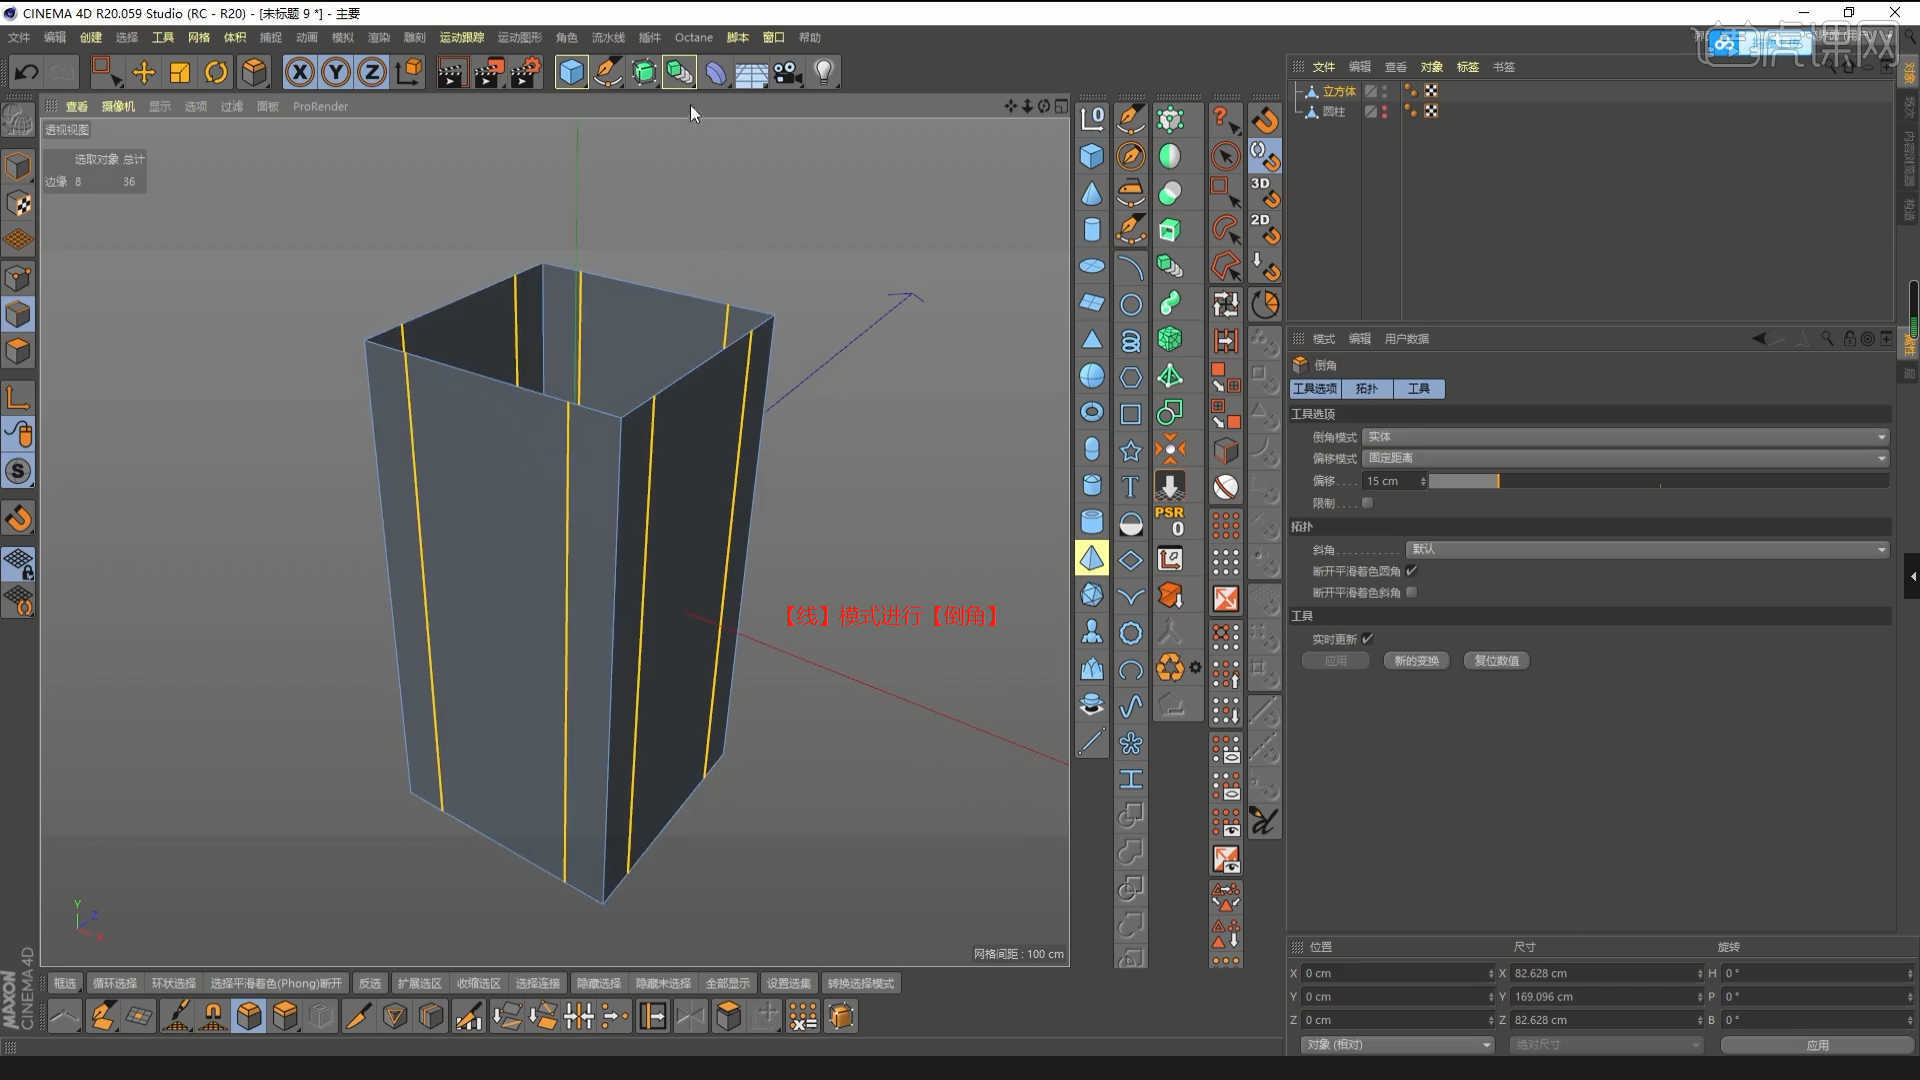Click the Cylinder primitive icon in palette
Image resolution: width=1920 pixels, height=1080 pixels.
pyautogui.click(x=1092, y=230)
